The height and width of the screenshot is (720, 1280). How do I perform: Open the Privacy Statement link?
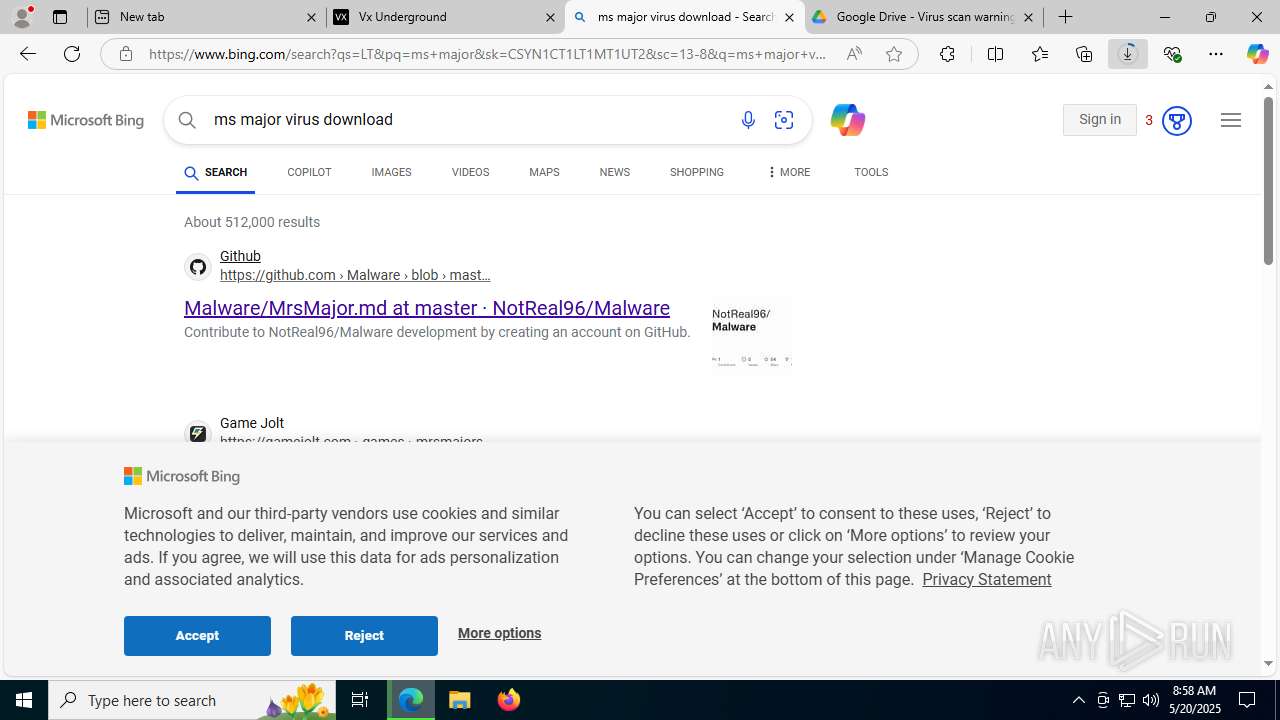[x=986, y=579]
